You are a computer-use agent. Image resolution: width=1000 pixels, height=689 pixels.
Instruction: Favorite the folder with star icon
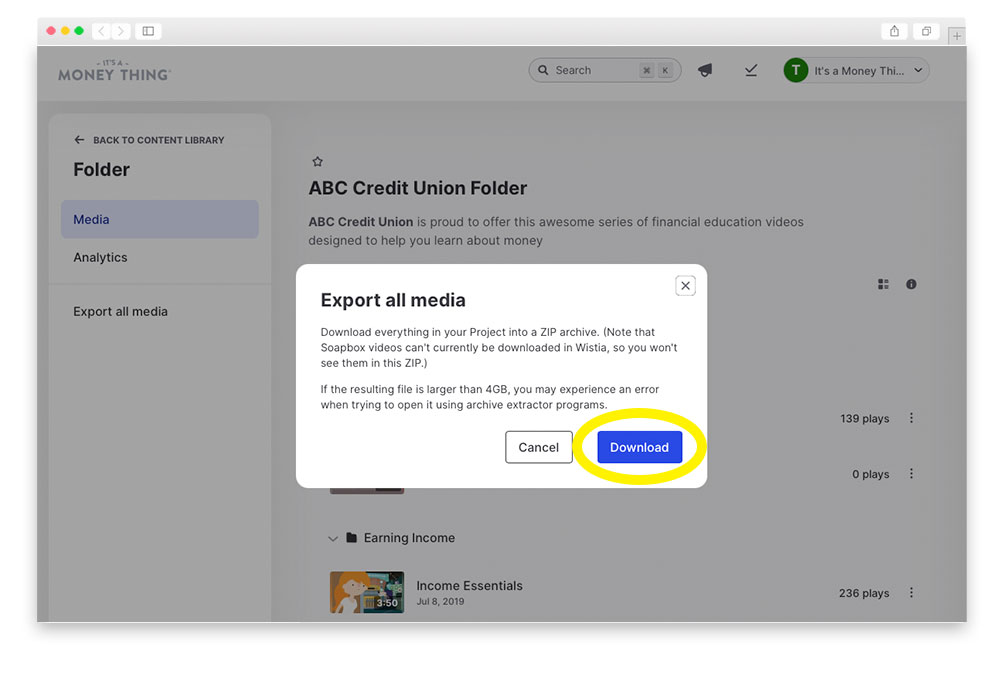pyautogui.click(x=318, y=161)
